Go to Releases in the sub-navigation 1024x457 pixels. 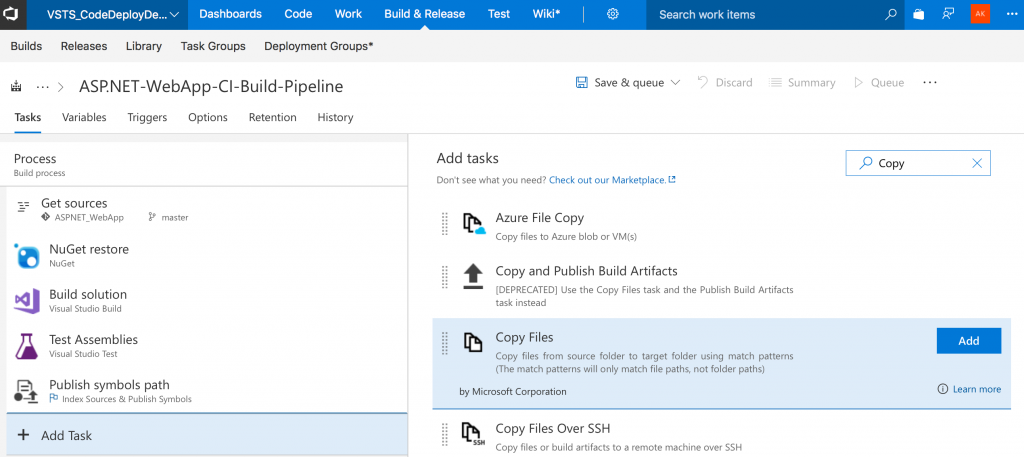[84, 46]
